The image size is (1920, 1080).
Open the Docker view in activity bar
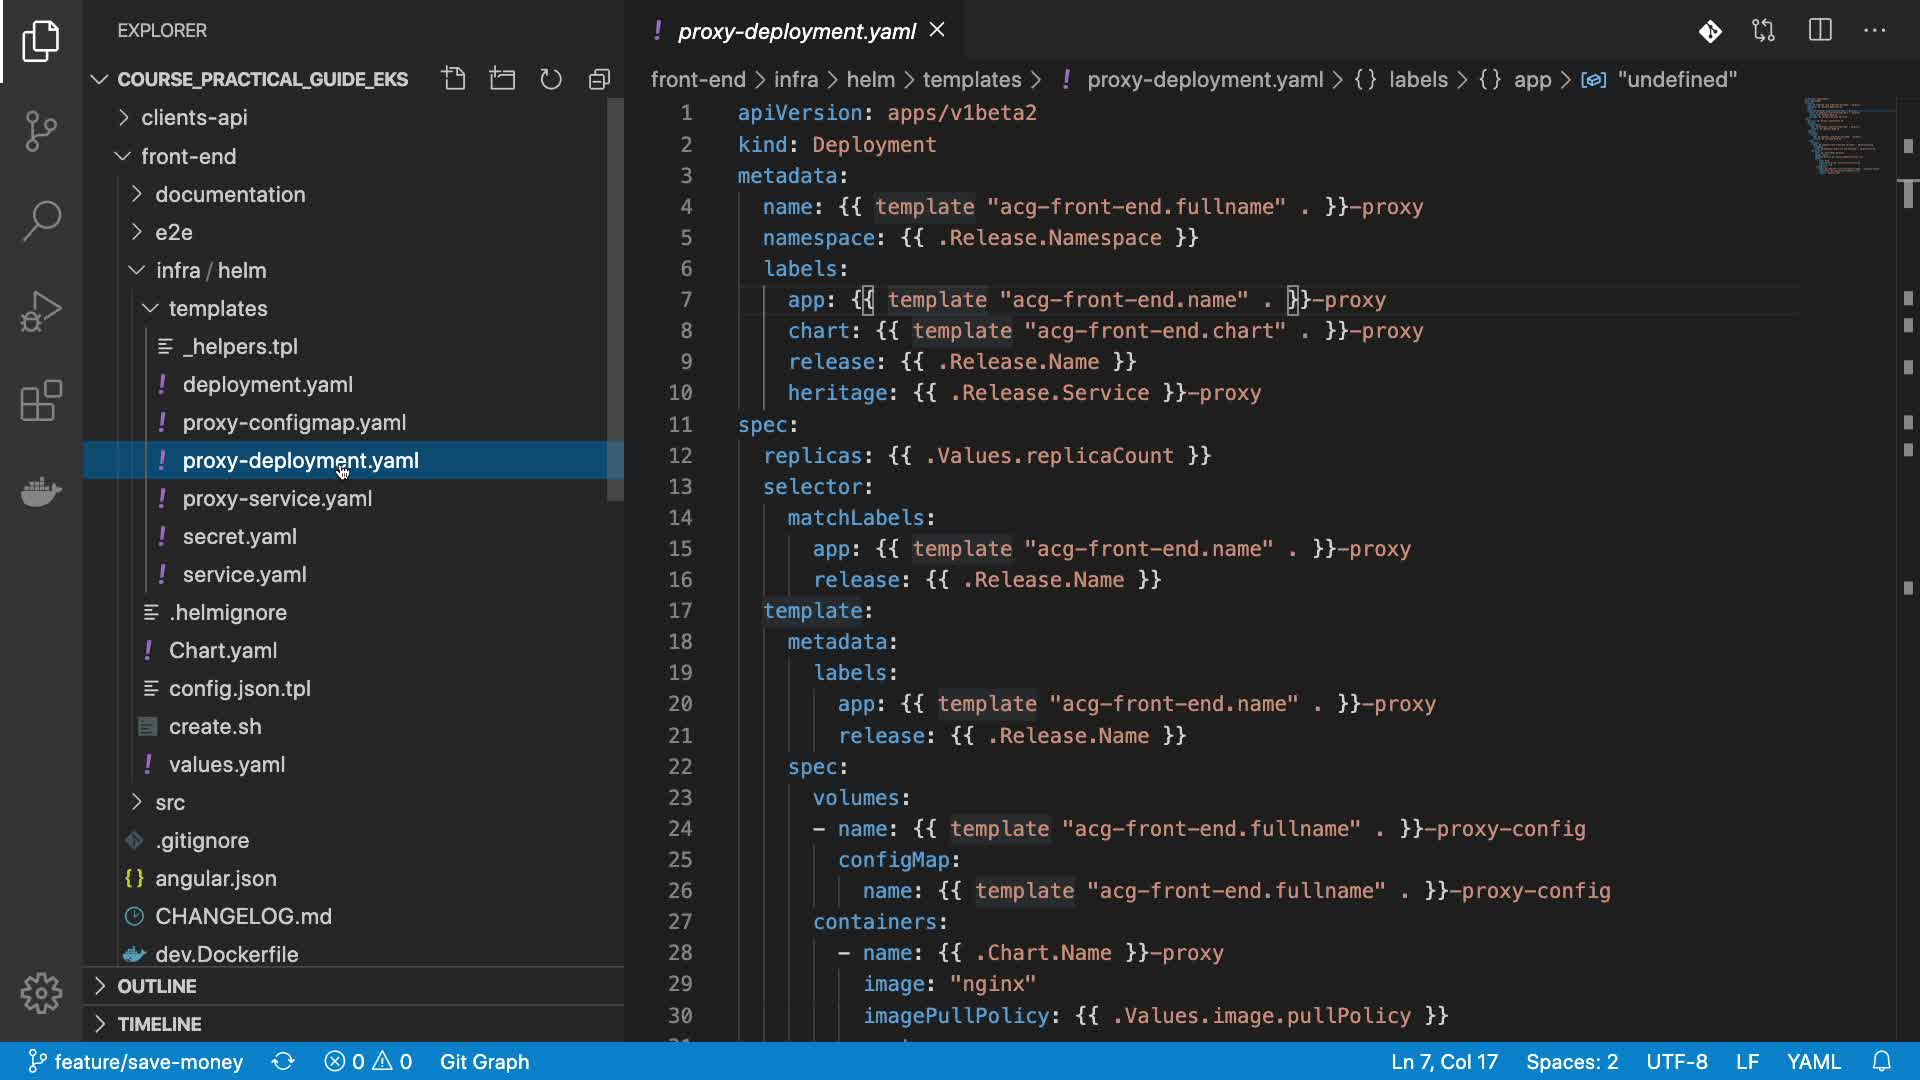pyautogui.click(x=41, y=491)
